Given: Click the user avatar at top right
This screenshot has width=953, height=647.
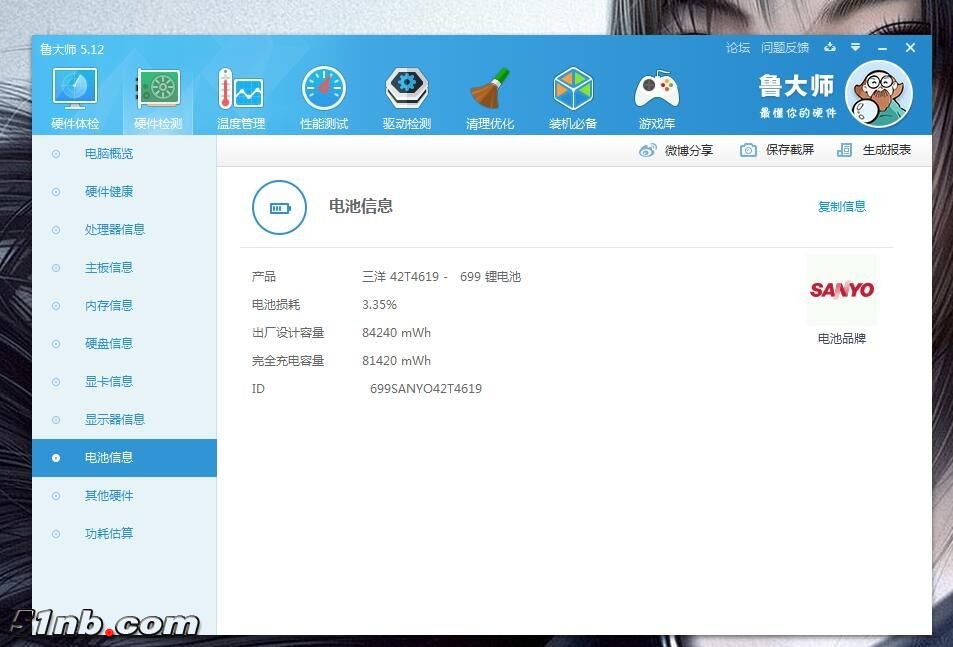Looking at the screenshot, I should (x=877, y=93).
